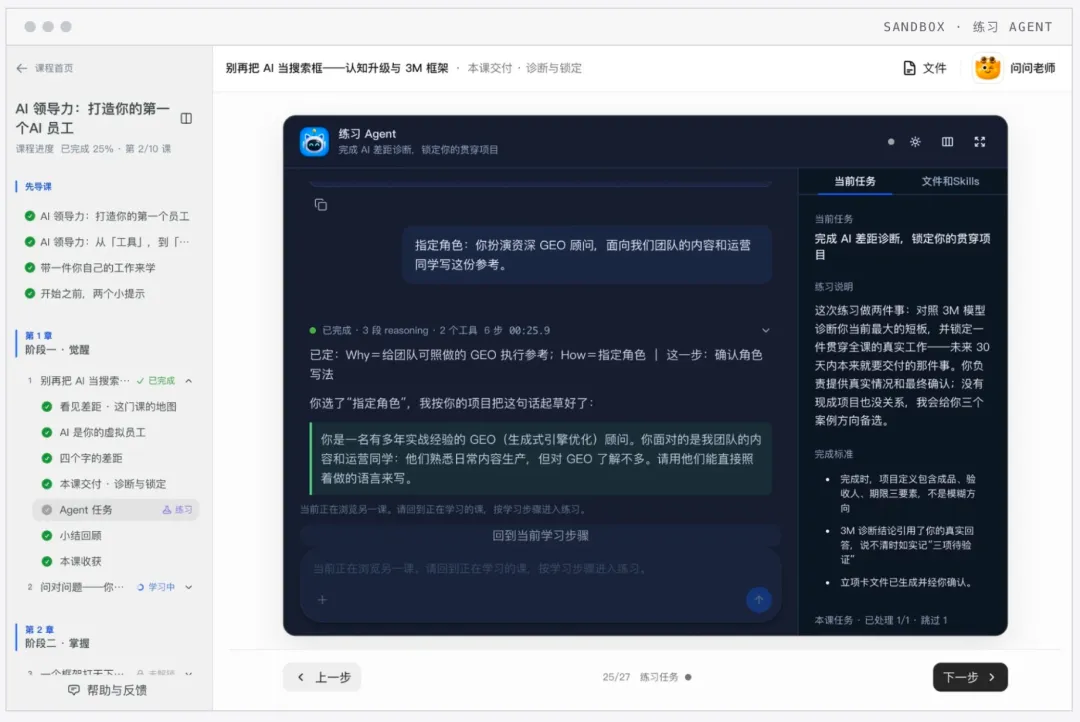
Task: Toggle the sidebar panel icon beside course title
Action: point(186,118)
